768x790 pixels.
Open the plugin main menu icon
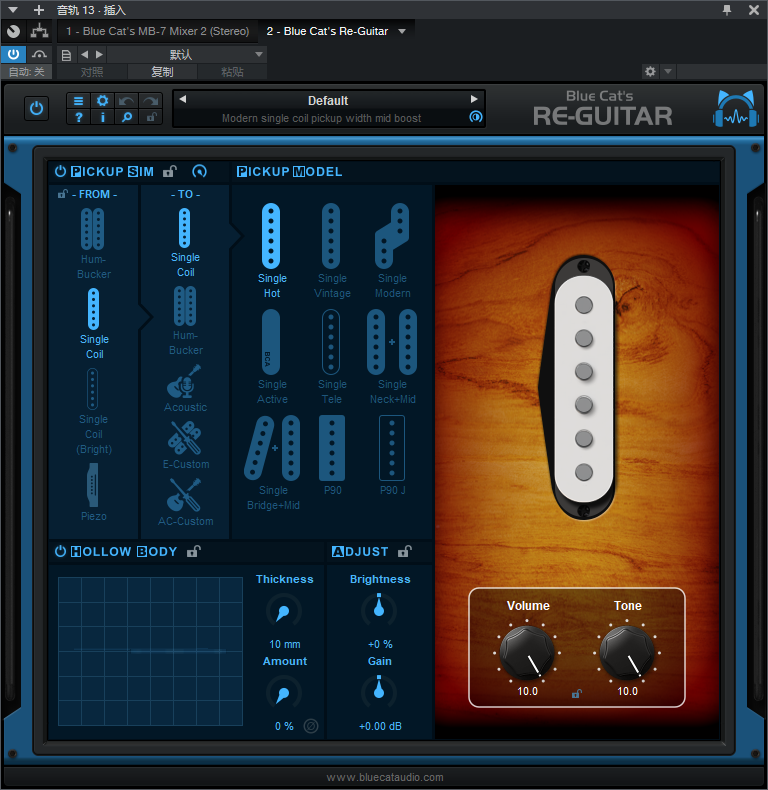pyautogui.click(x=78, y=101)
